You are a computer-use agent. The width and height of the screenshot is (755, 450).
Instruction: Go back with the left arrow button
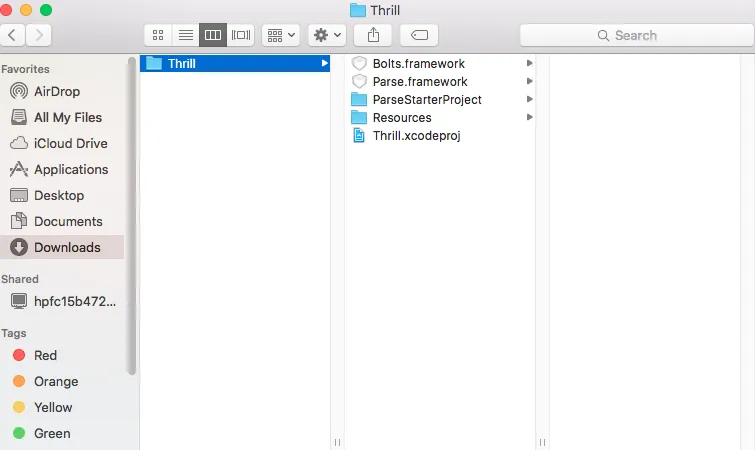(x=12, y=35)
